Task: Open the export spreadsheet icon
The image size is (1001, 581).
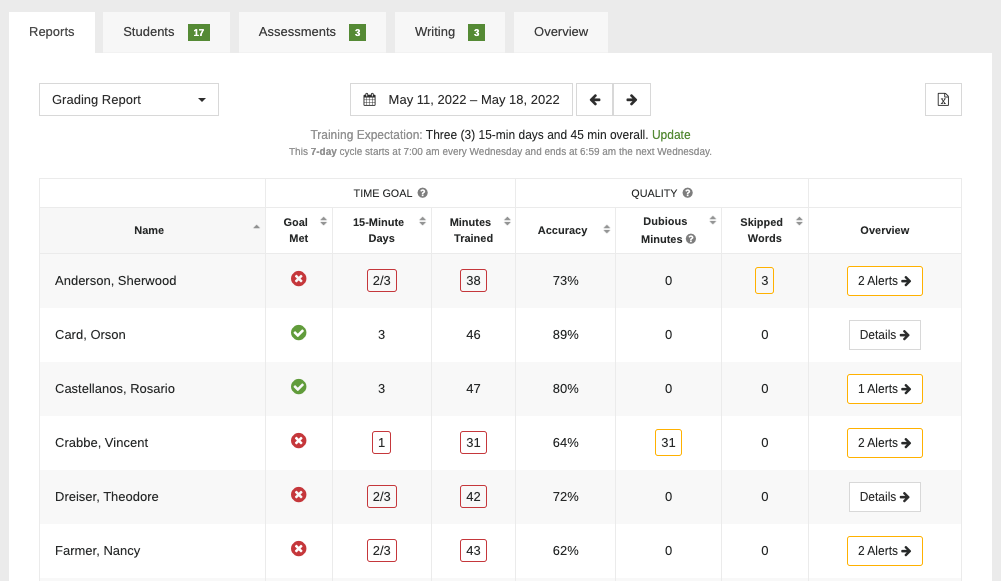Action: point(941,99)
